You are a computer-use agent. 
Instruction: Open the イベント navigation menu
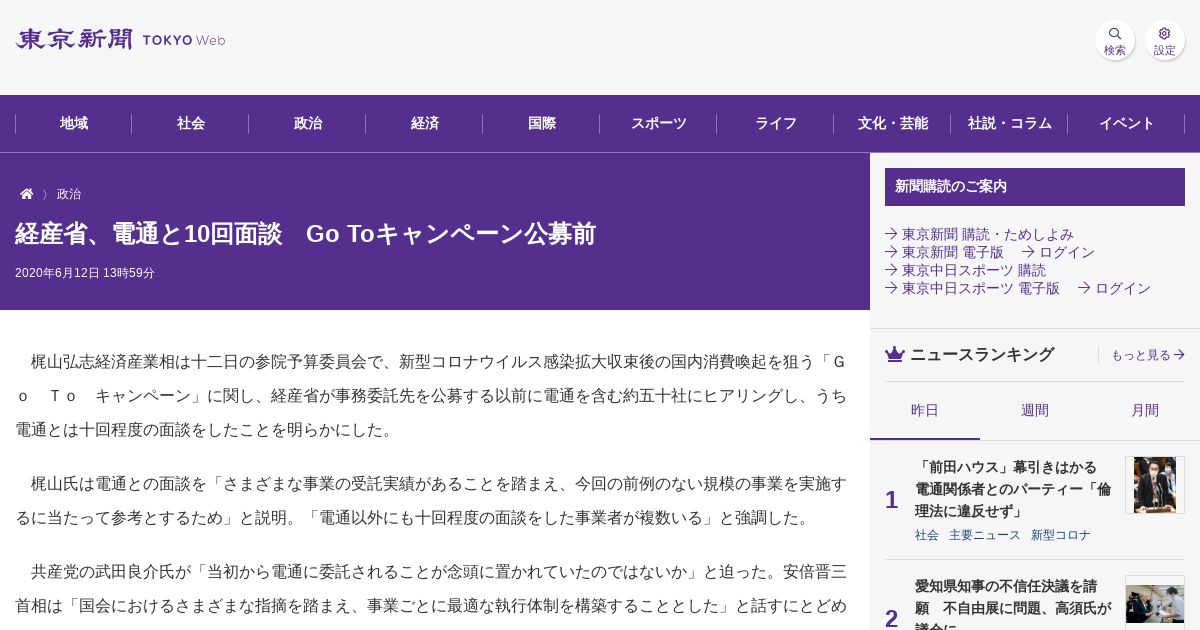click(x=1127, y=123)
